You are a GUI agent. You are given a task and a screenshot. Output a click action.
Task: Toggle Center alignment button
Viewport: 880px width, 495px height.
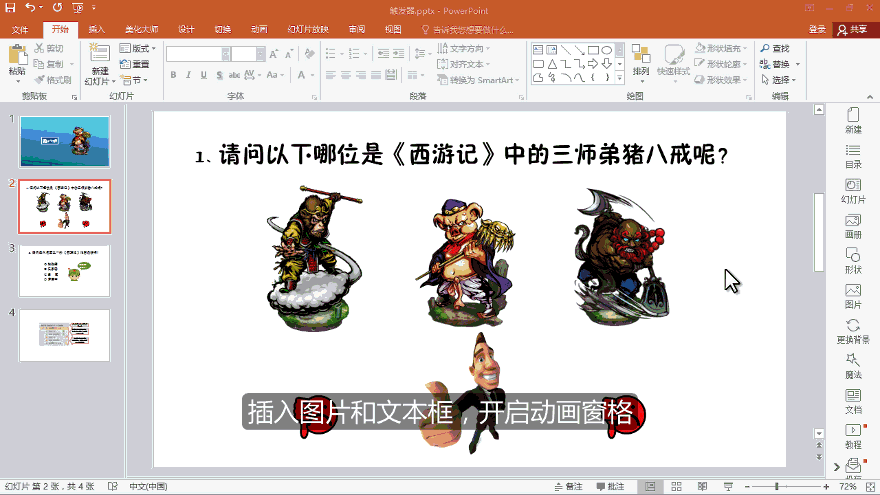tap(346, 75)
